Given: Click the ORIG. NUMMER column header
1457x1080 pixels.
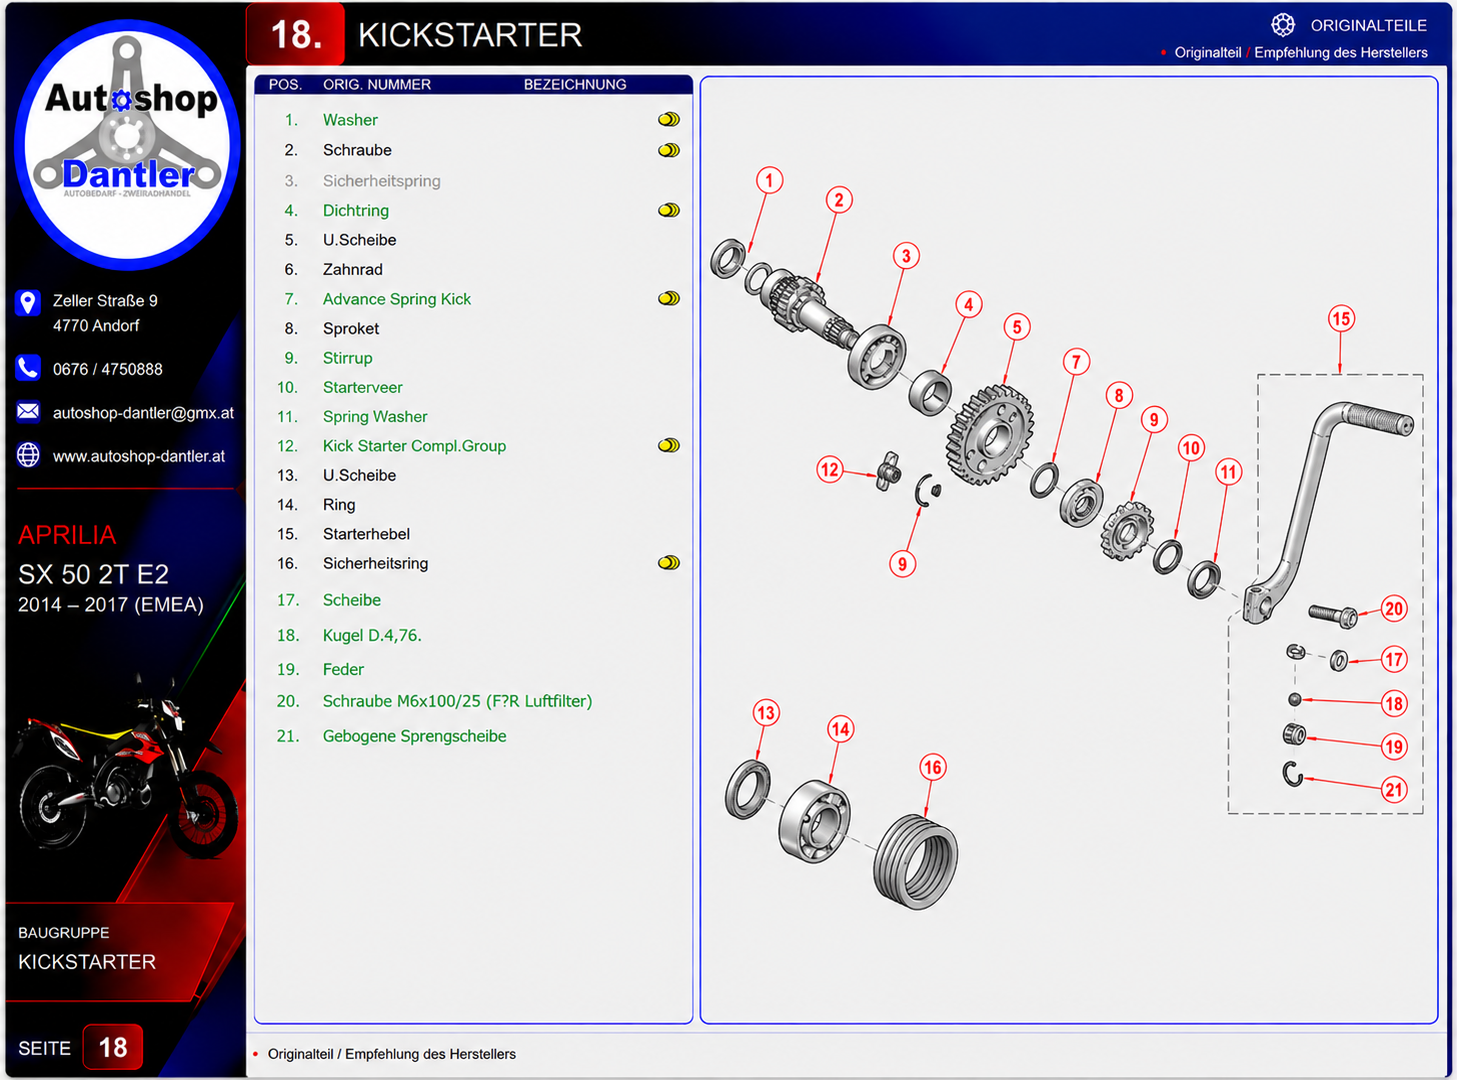Looking at the screenshot, I should click(x=377, y=85).
